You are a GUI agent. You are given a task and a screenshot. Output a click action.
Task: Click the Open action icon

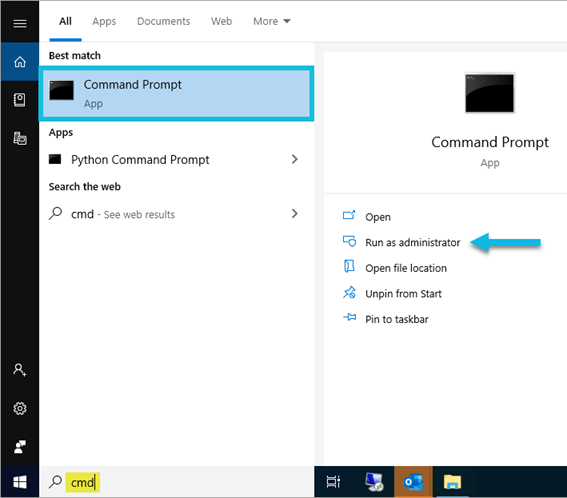click(349, 216)
